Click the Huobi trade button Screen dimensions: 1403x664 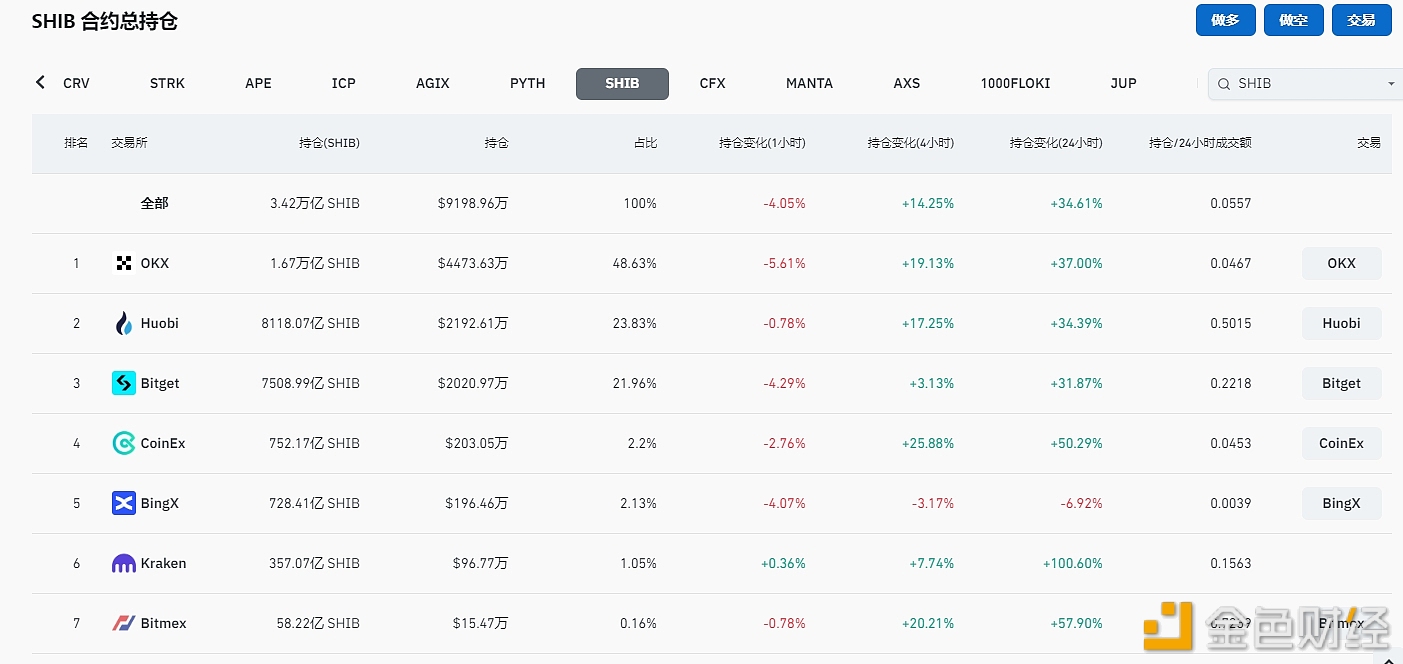1342,324
